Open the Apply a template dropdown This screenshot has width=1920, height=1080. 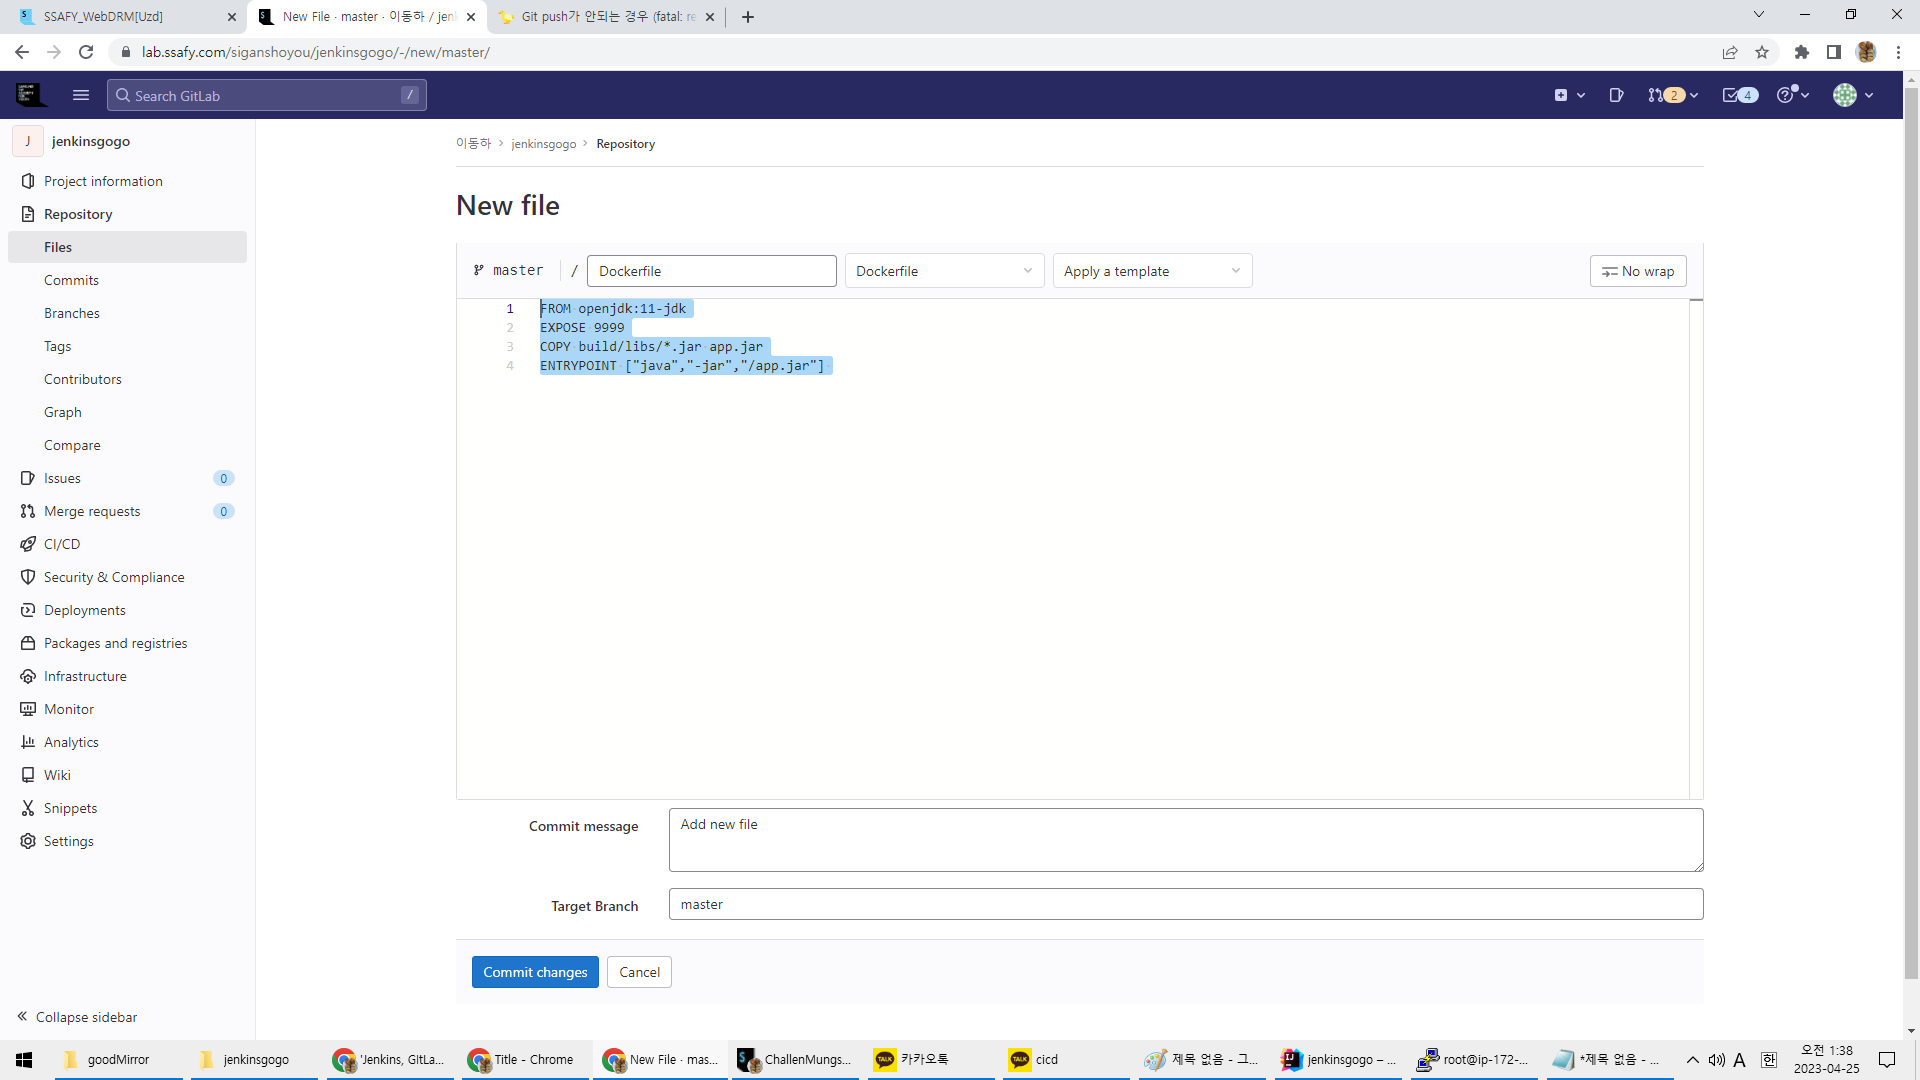click(x=1152, y=271)
